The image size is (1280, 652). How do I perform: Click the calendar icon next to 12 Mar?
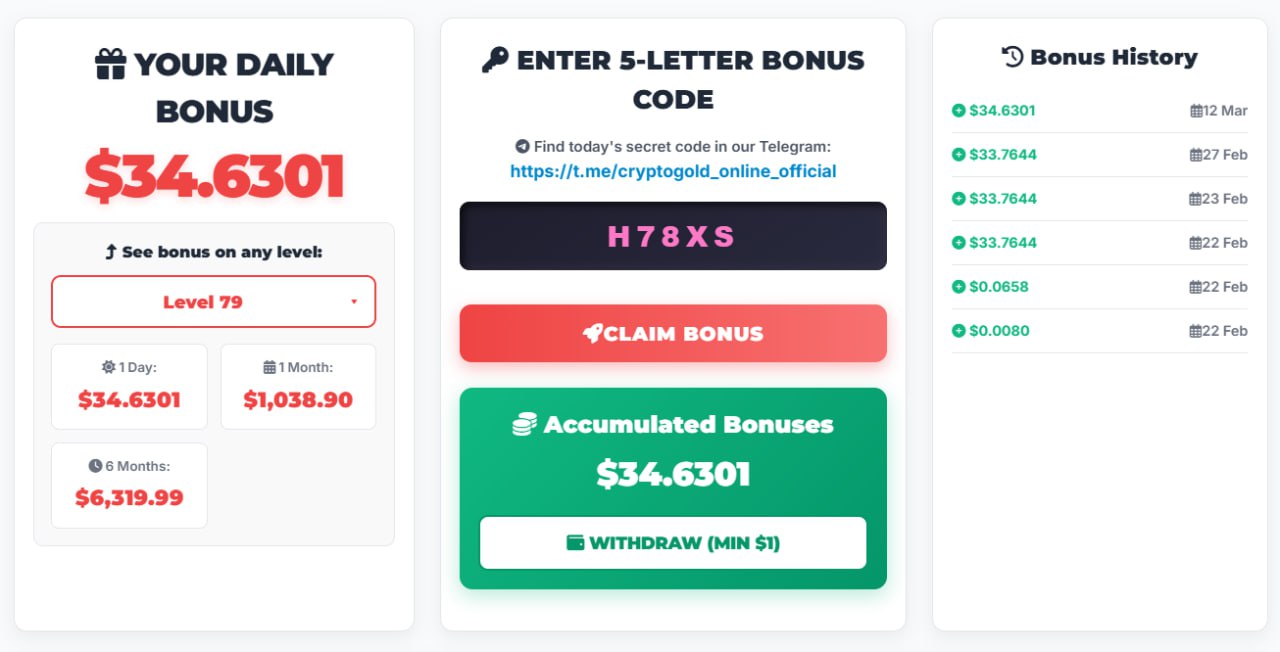click(1196, 111)
